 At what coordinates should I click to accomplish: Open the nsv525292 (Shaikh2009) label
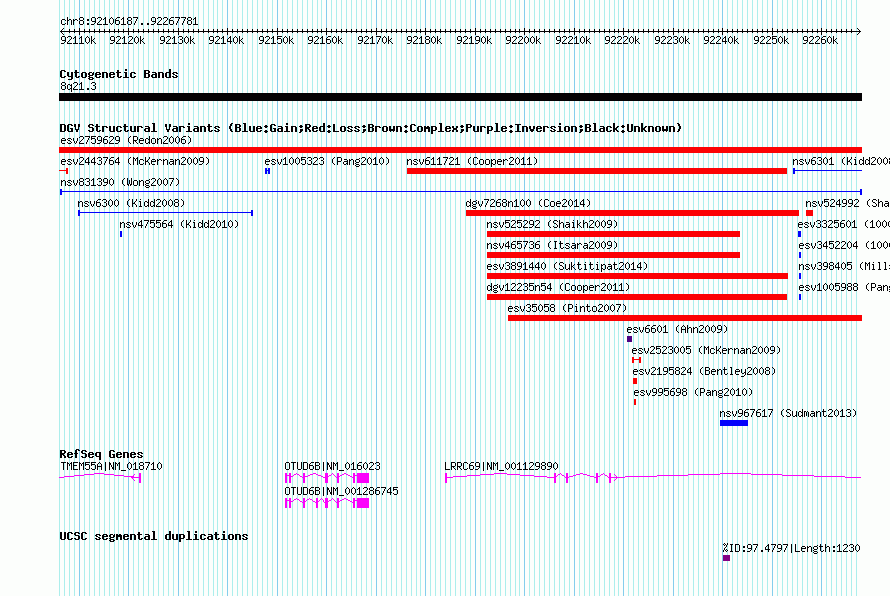(552, 224)
